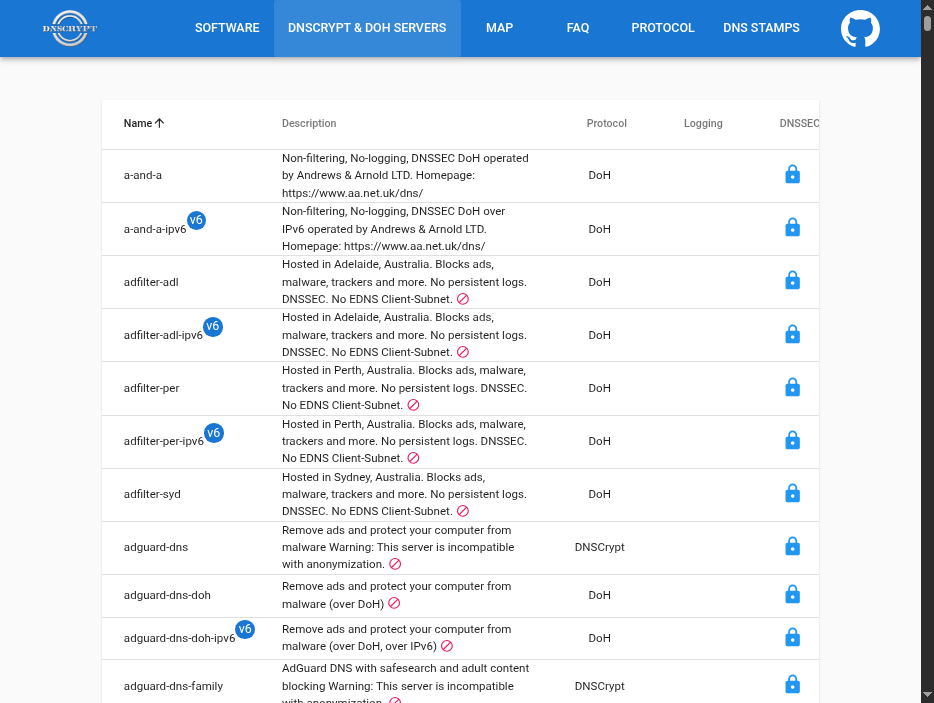Click the v6 badge on adfilter-per-ipv6

213,433
